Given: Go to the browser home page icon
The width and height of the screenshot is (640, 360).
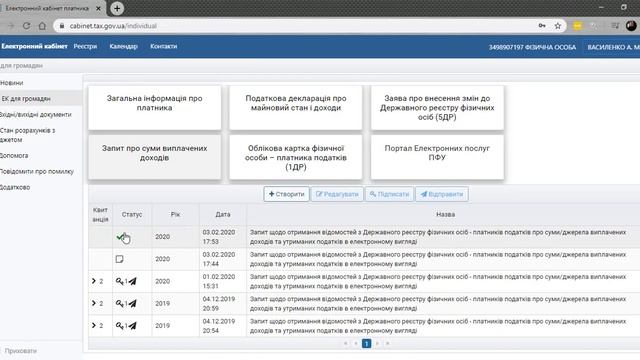Looking at the screenshot, I should coord(42,26).
